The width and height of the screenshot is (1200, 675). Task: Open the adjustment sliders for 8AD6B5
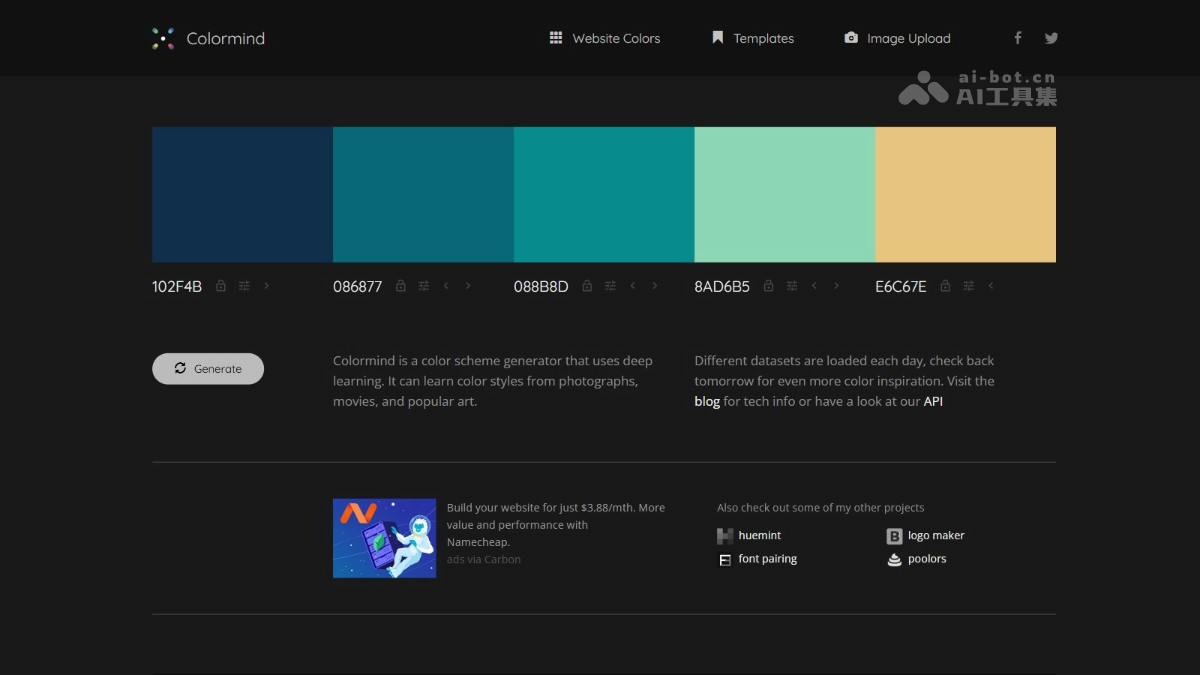click(791, 286)
